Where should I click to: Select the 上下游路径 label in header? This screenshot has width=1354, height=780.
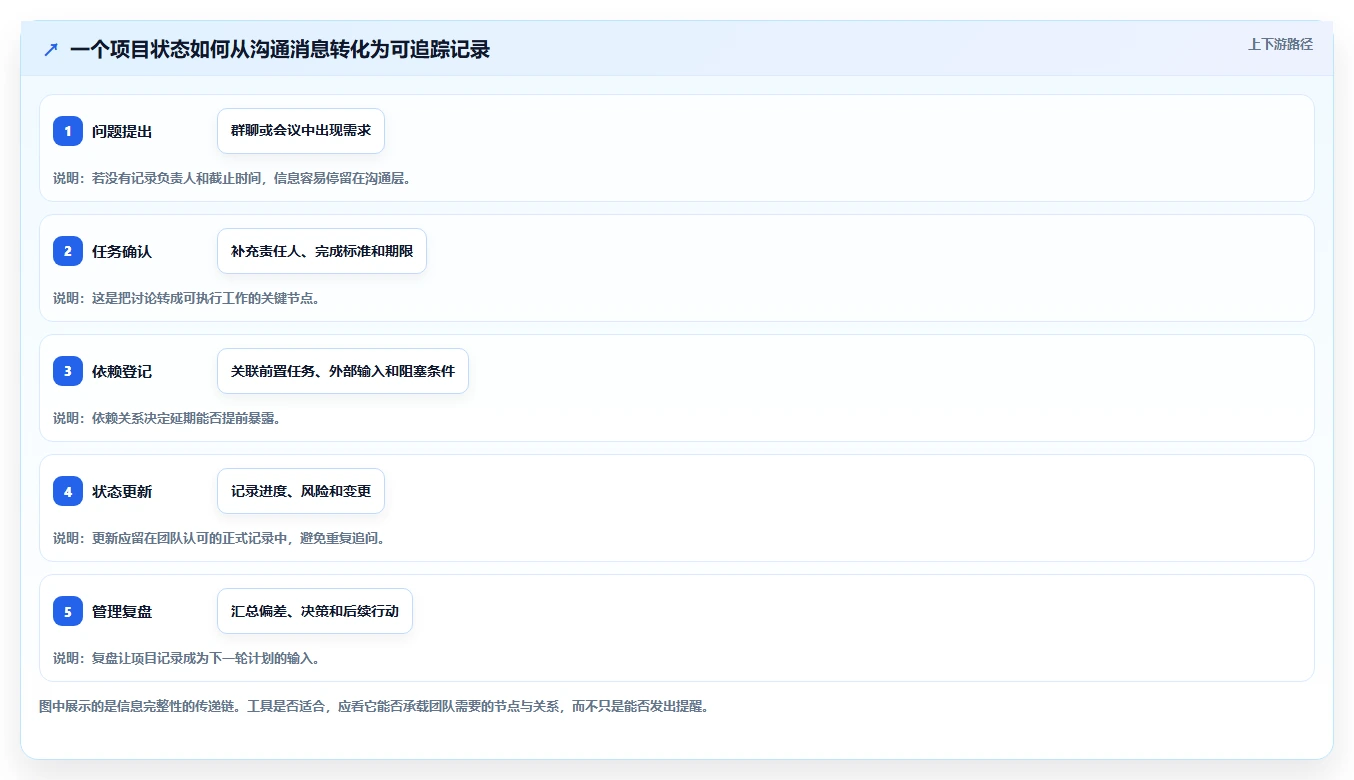(x=1280, y=44)
